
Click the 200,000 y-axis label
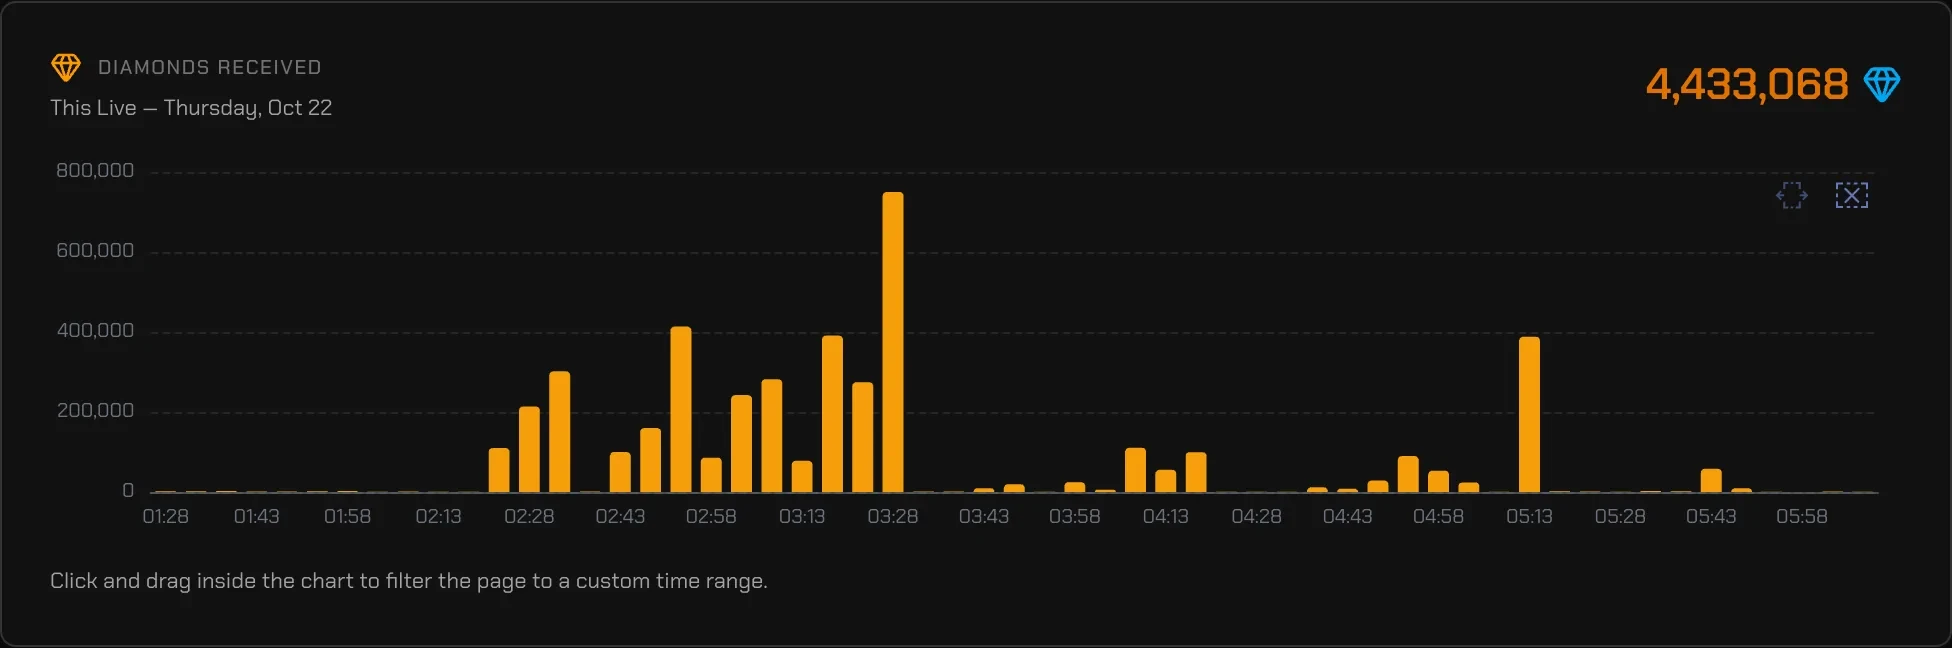click(x=95, y=410)
